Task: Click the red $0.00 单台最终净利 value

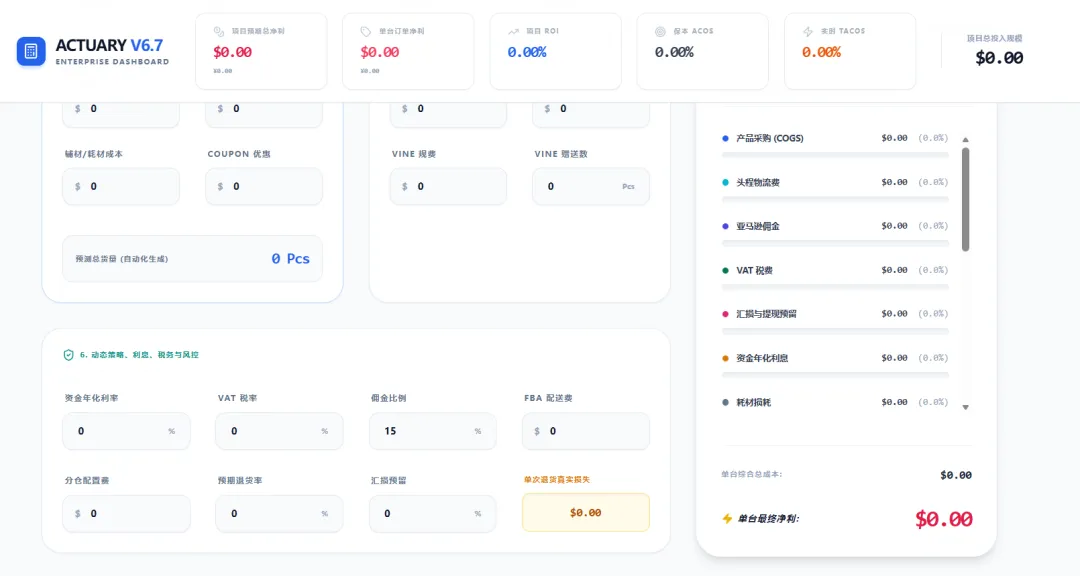Action: pos(944,519)
